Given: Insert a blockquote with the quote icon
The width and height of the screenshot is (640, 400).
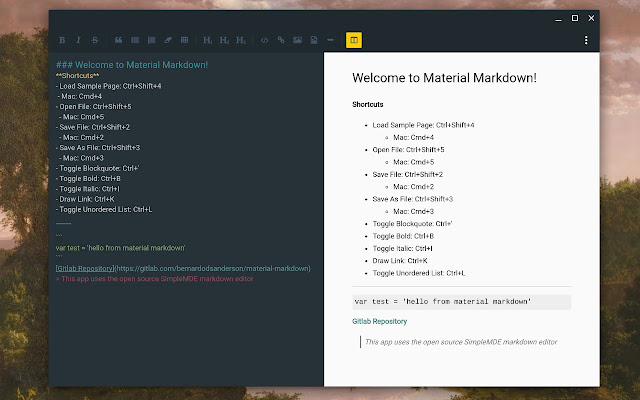Looking at the screenshot, I should pos(118,40).
